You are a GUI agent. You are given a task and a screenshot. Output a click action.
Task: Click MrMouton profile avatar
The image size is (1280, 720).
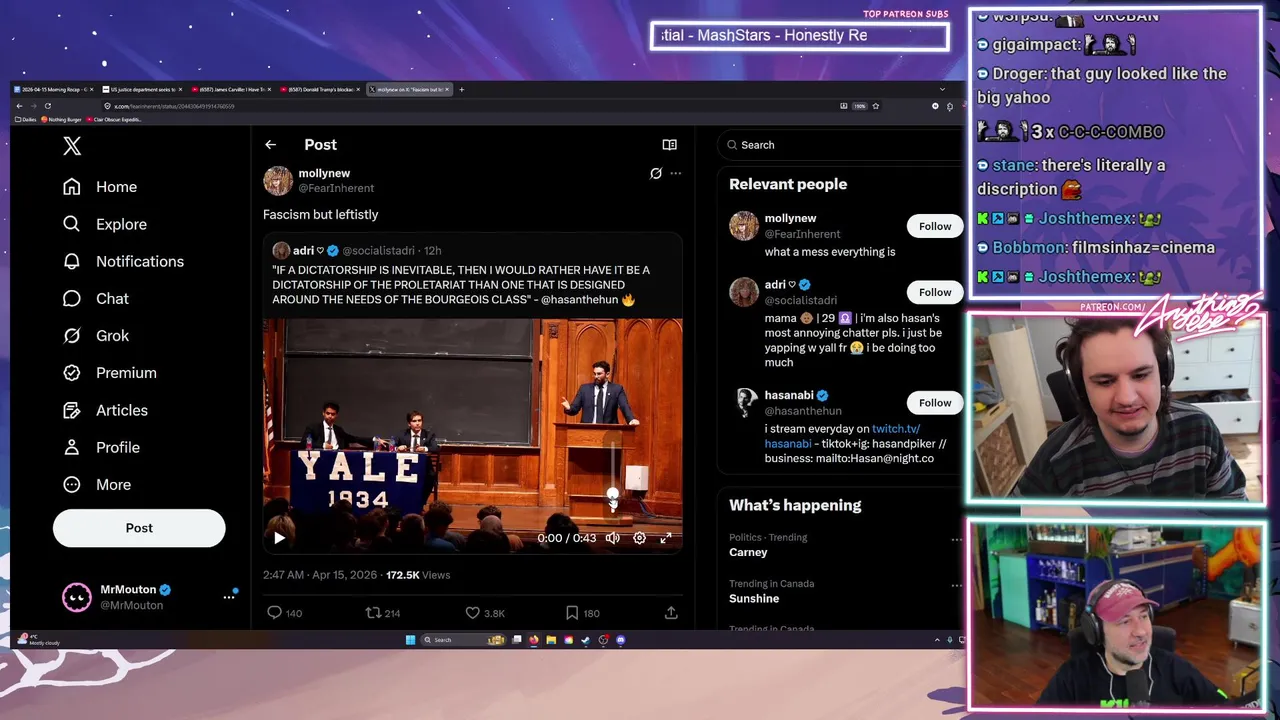[x=76, y=597]
